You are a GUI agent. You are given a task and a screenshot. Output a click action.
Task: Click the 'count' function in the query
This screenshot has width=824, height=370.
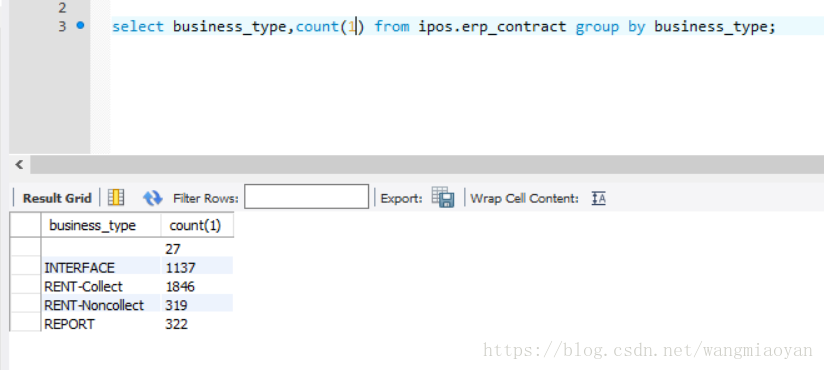(x=317, y=26)
